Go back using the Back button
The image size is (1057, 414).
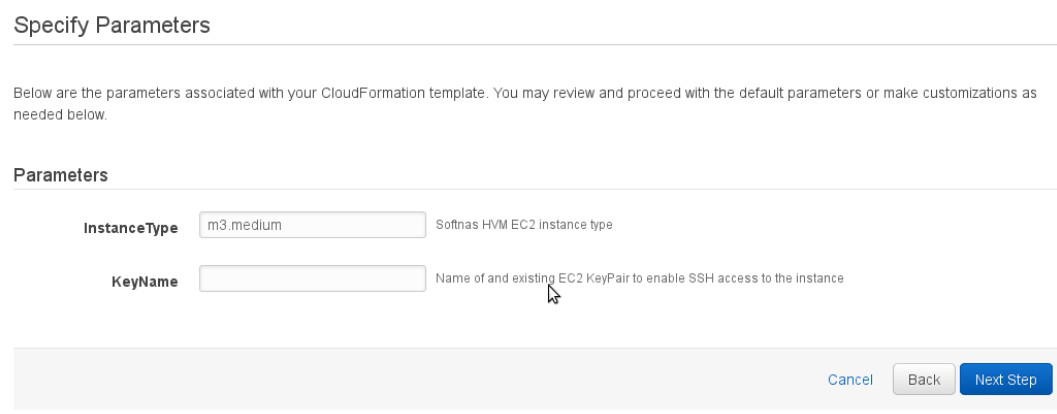[924, 380]
